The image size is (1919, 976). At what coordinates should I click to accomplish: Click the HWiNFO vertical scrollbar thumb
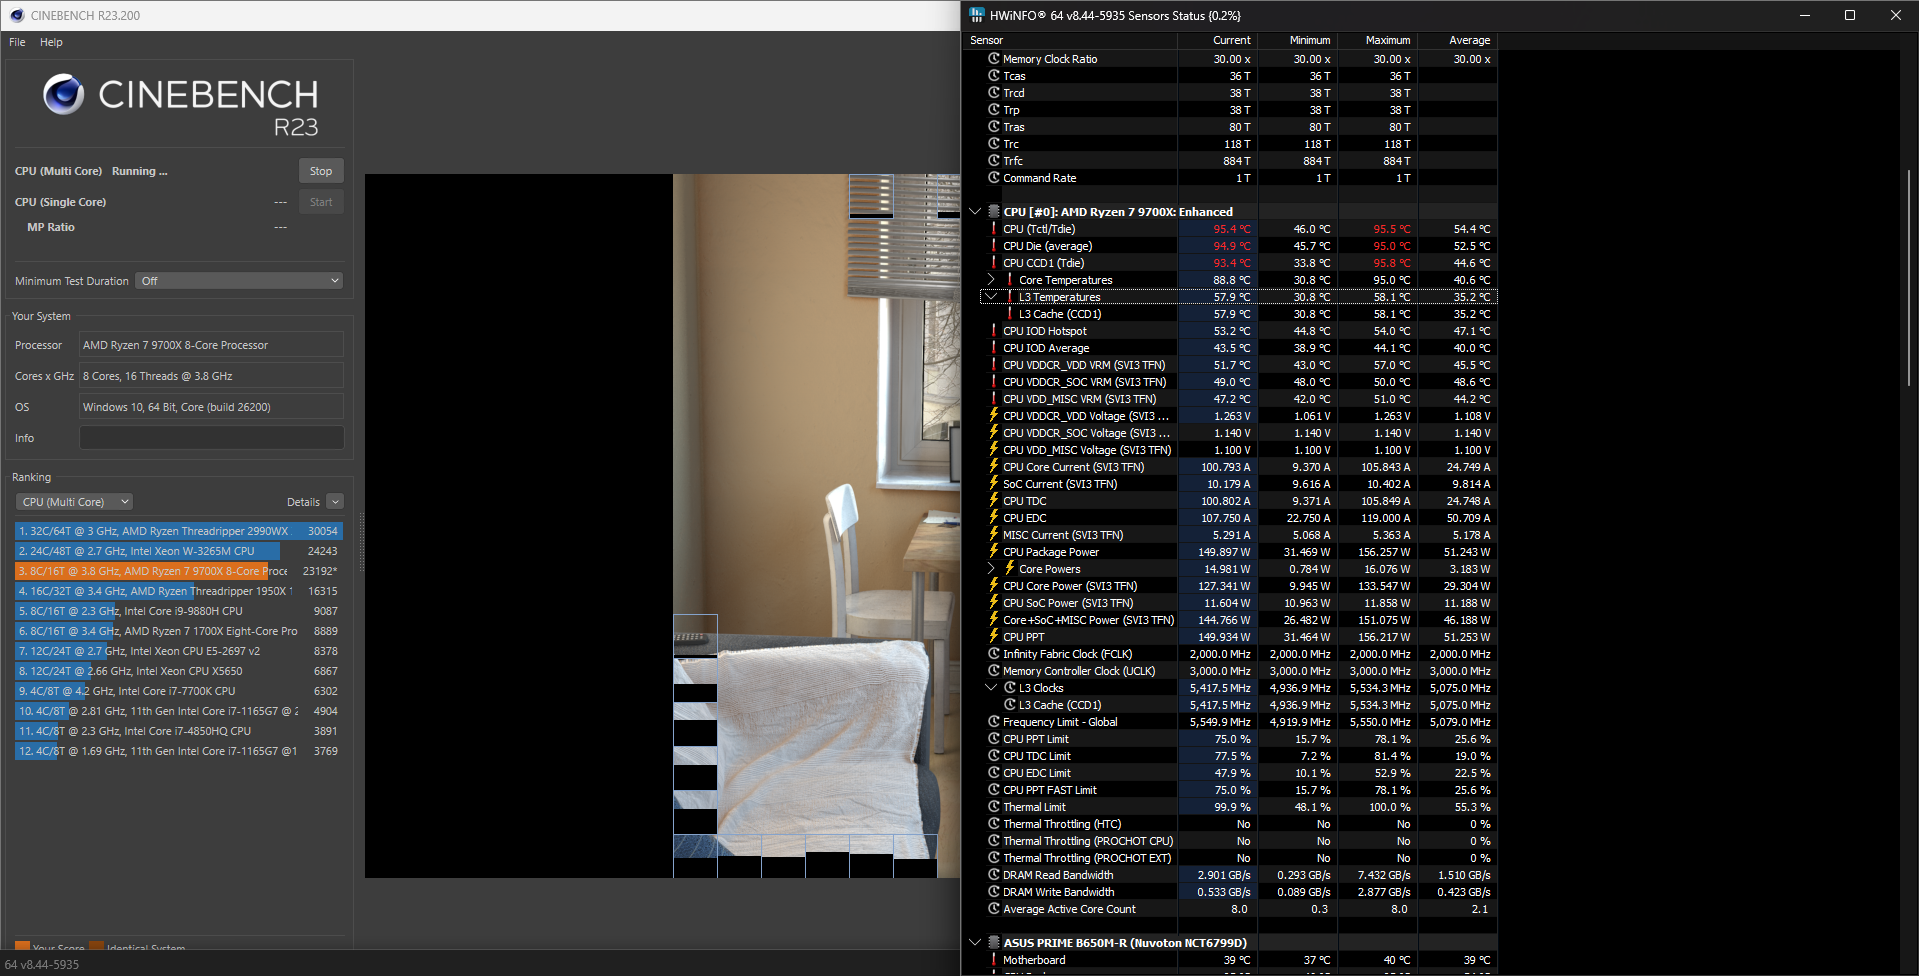(1908, 278)
